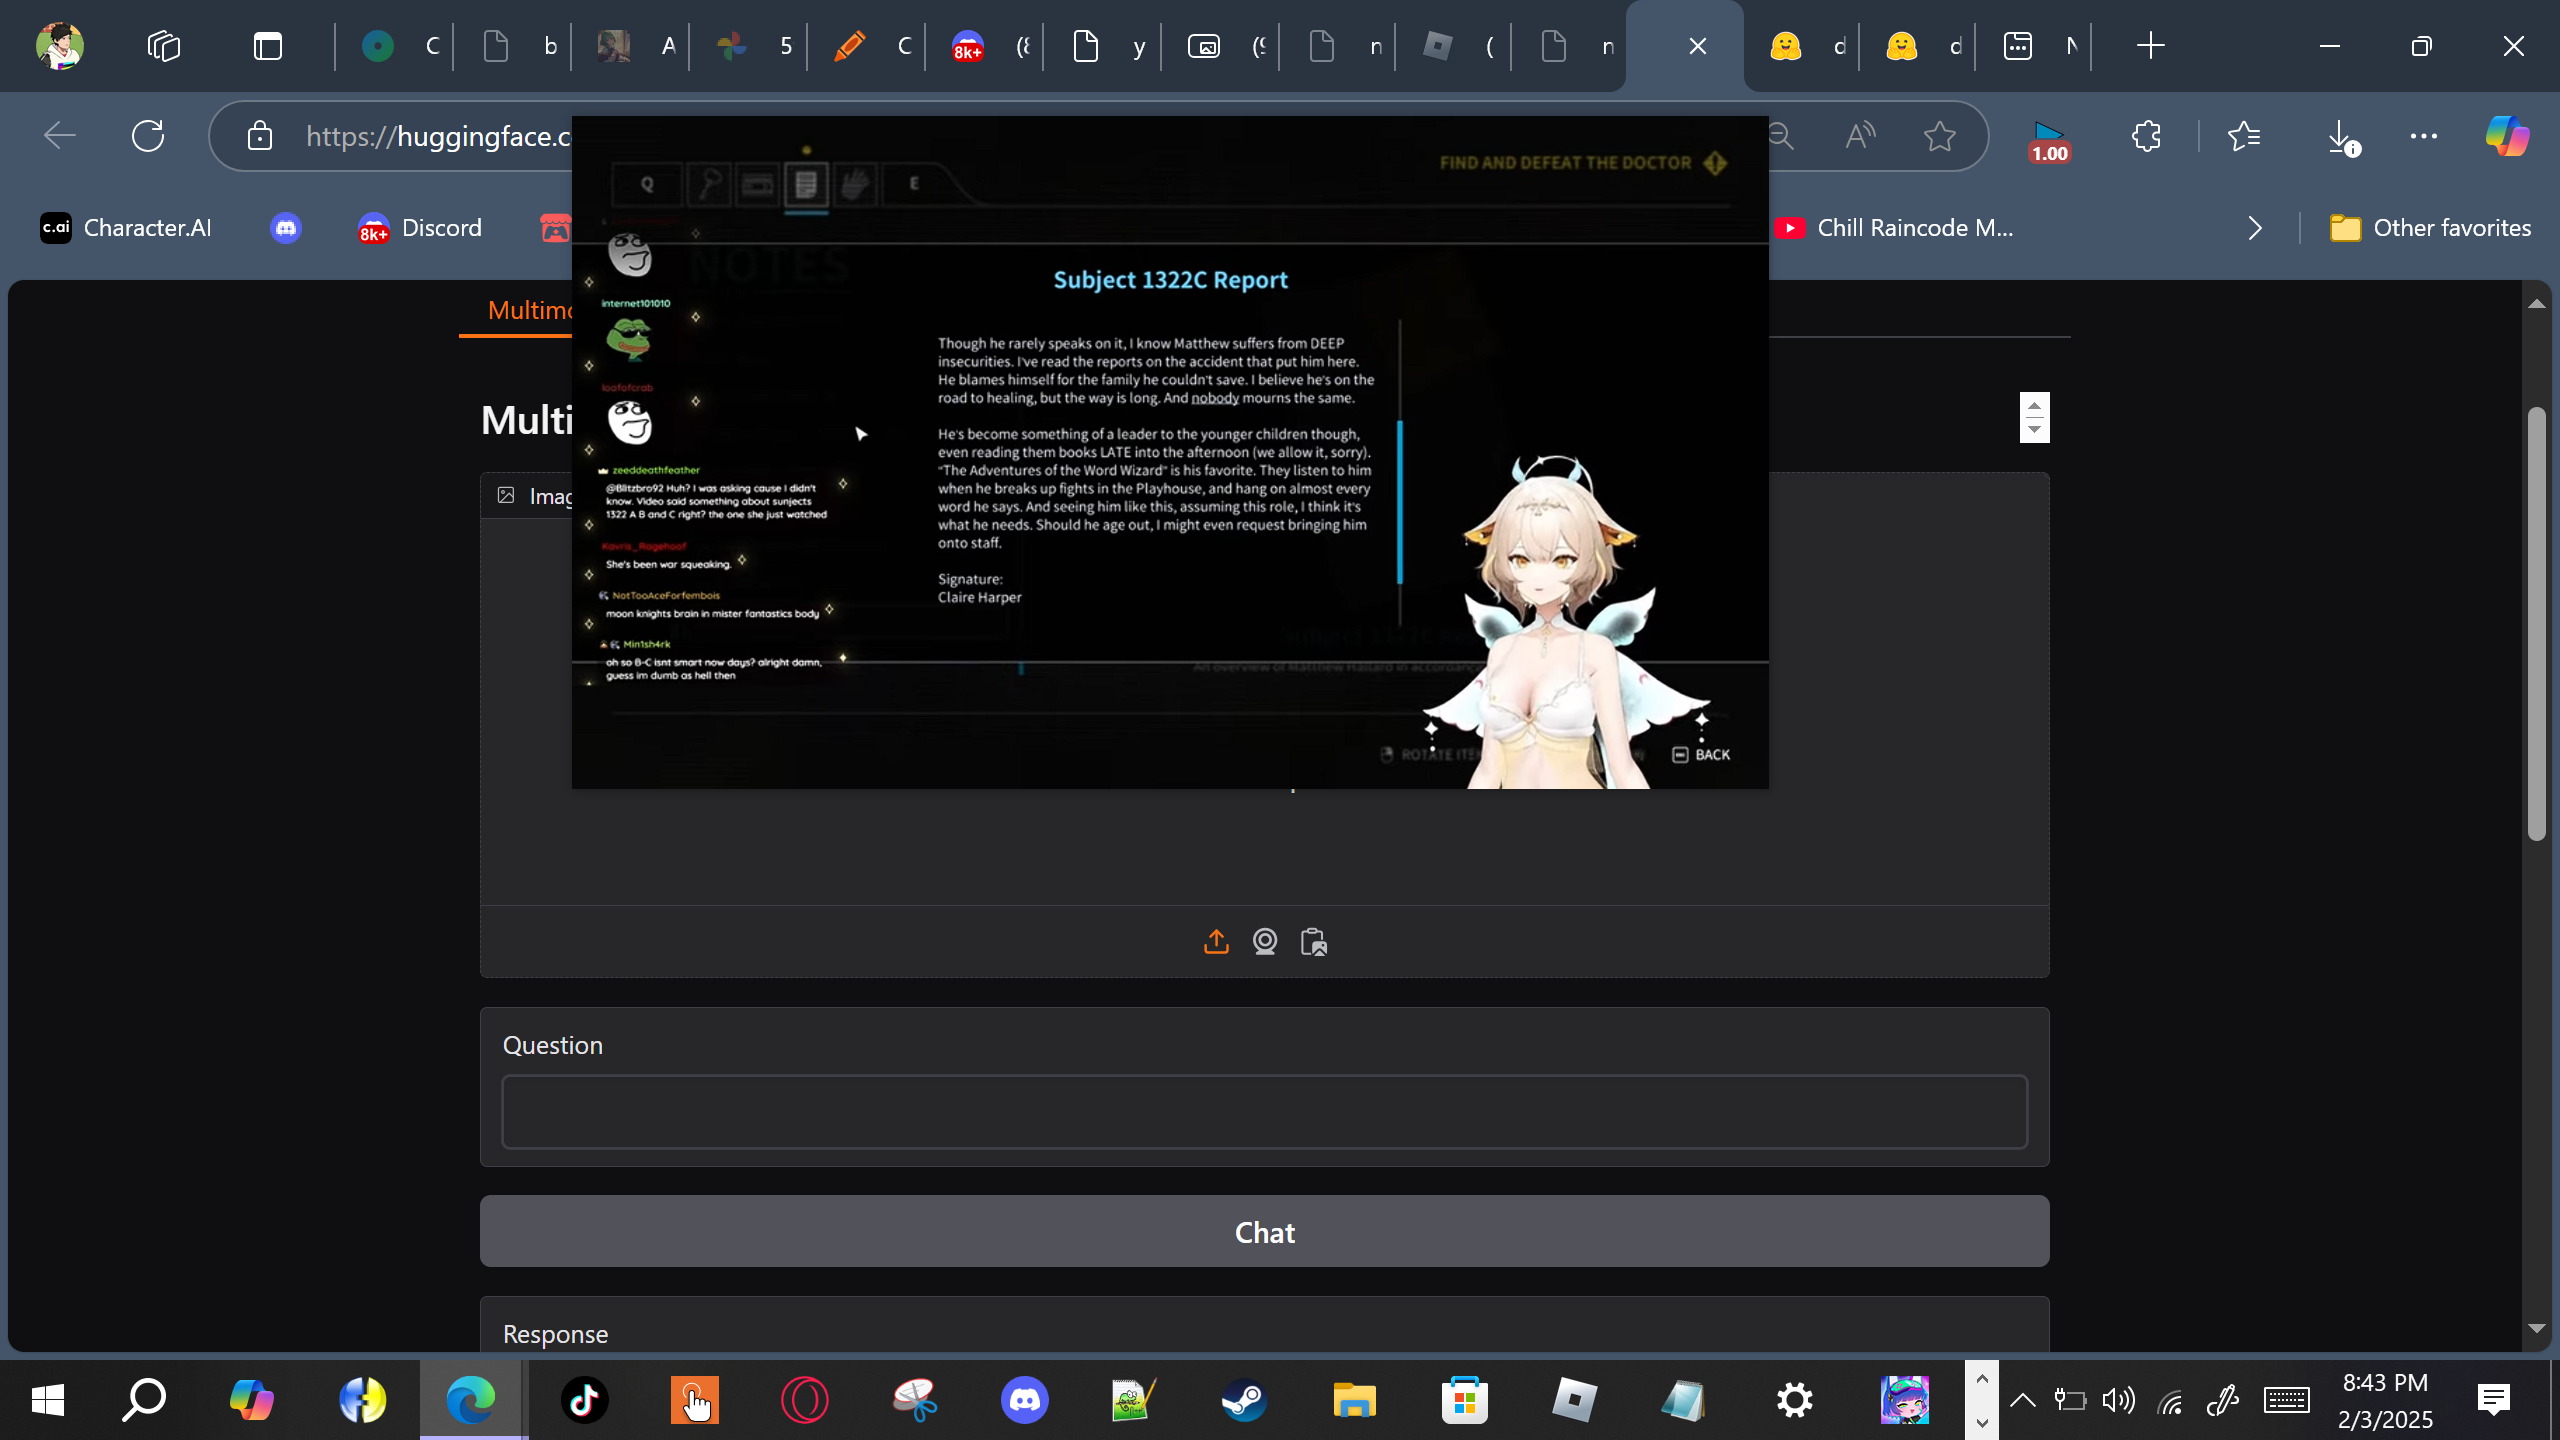Open File Explorer from taskbar
This screenshot has width=2560, height=1440.
[x=1355, y=1400]
